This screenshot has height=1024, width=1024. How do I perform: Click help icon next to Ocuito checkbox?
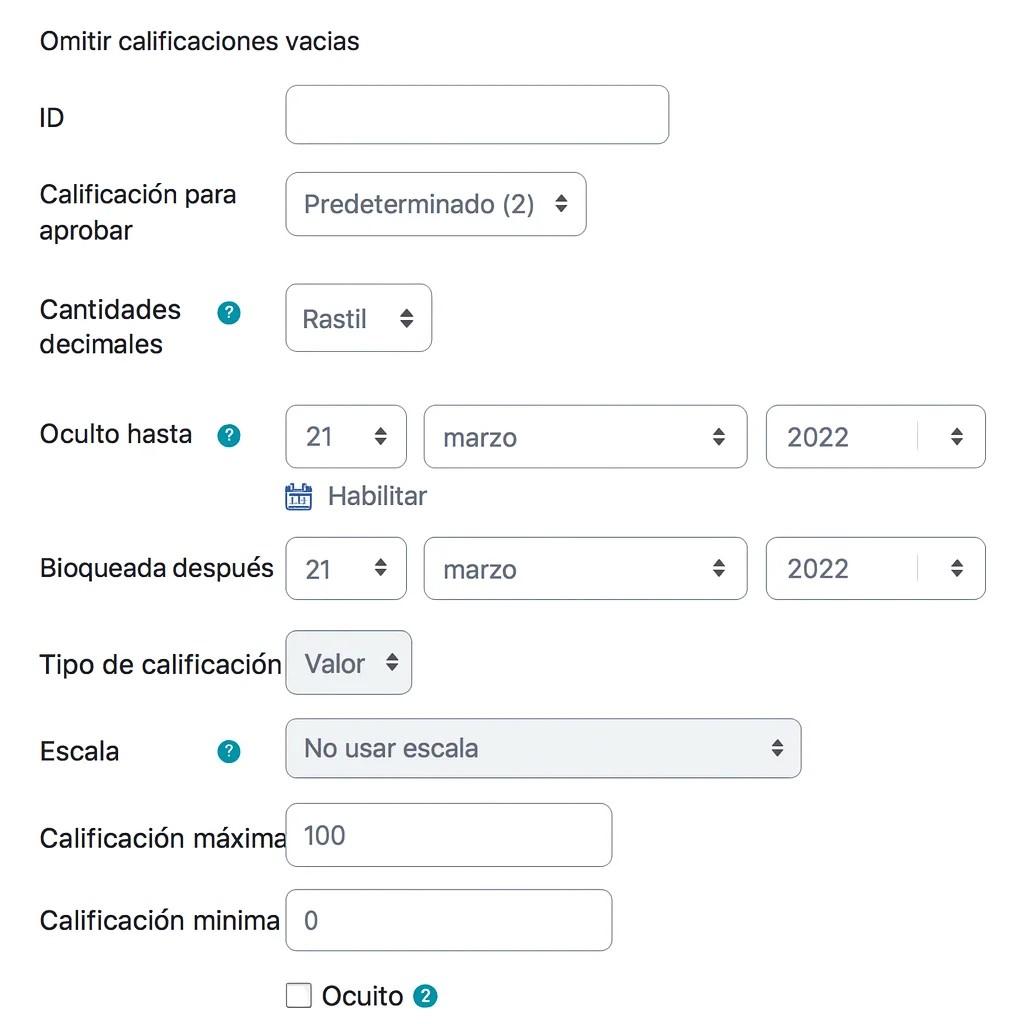[x=426, y=996]
